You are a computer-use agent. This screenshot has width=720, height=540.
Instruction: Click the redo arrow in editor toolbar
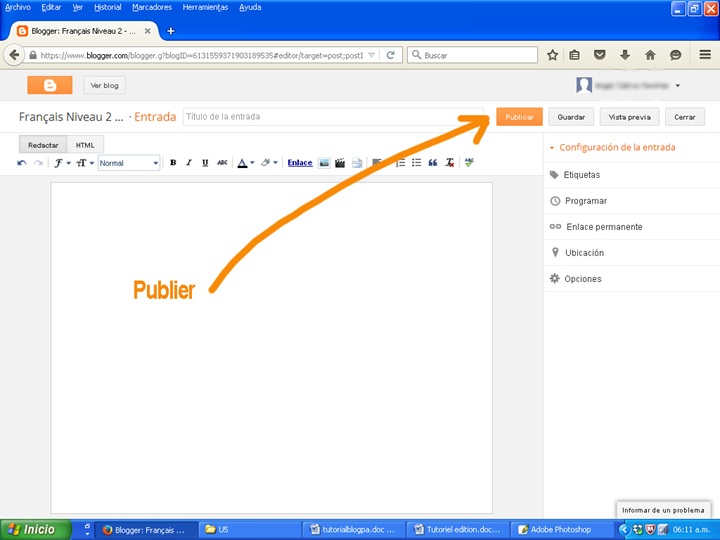coord(39,163)
